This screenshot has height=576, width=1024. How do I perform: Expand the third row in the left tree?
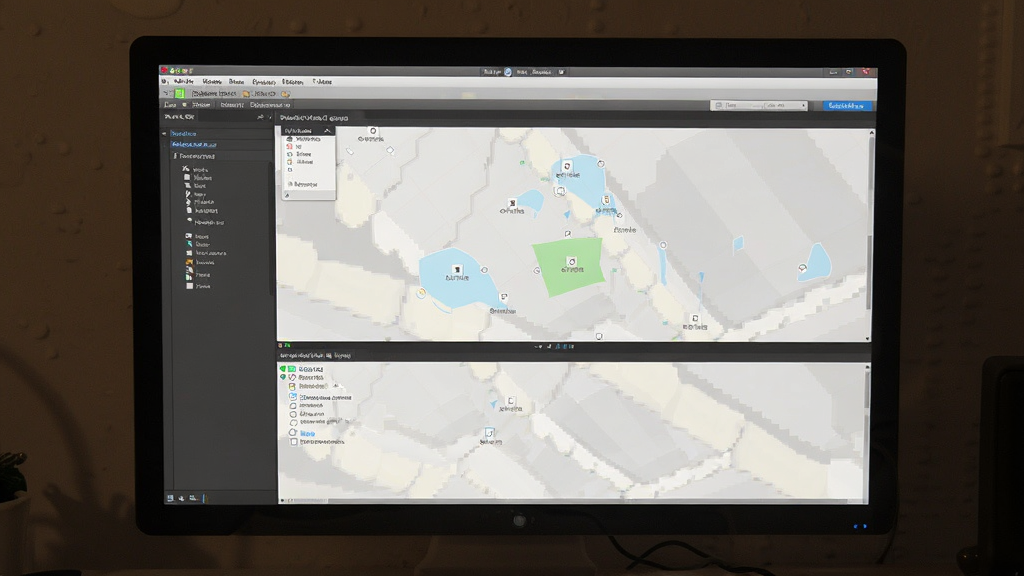coord(175,156)
